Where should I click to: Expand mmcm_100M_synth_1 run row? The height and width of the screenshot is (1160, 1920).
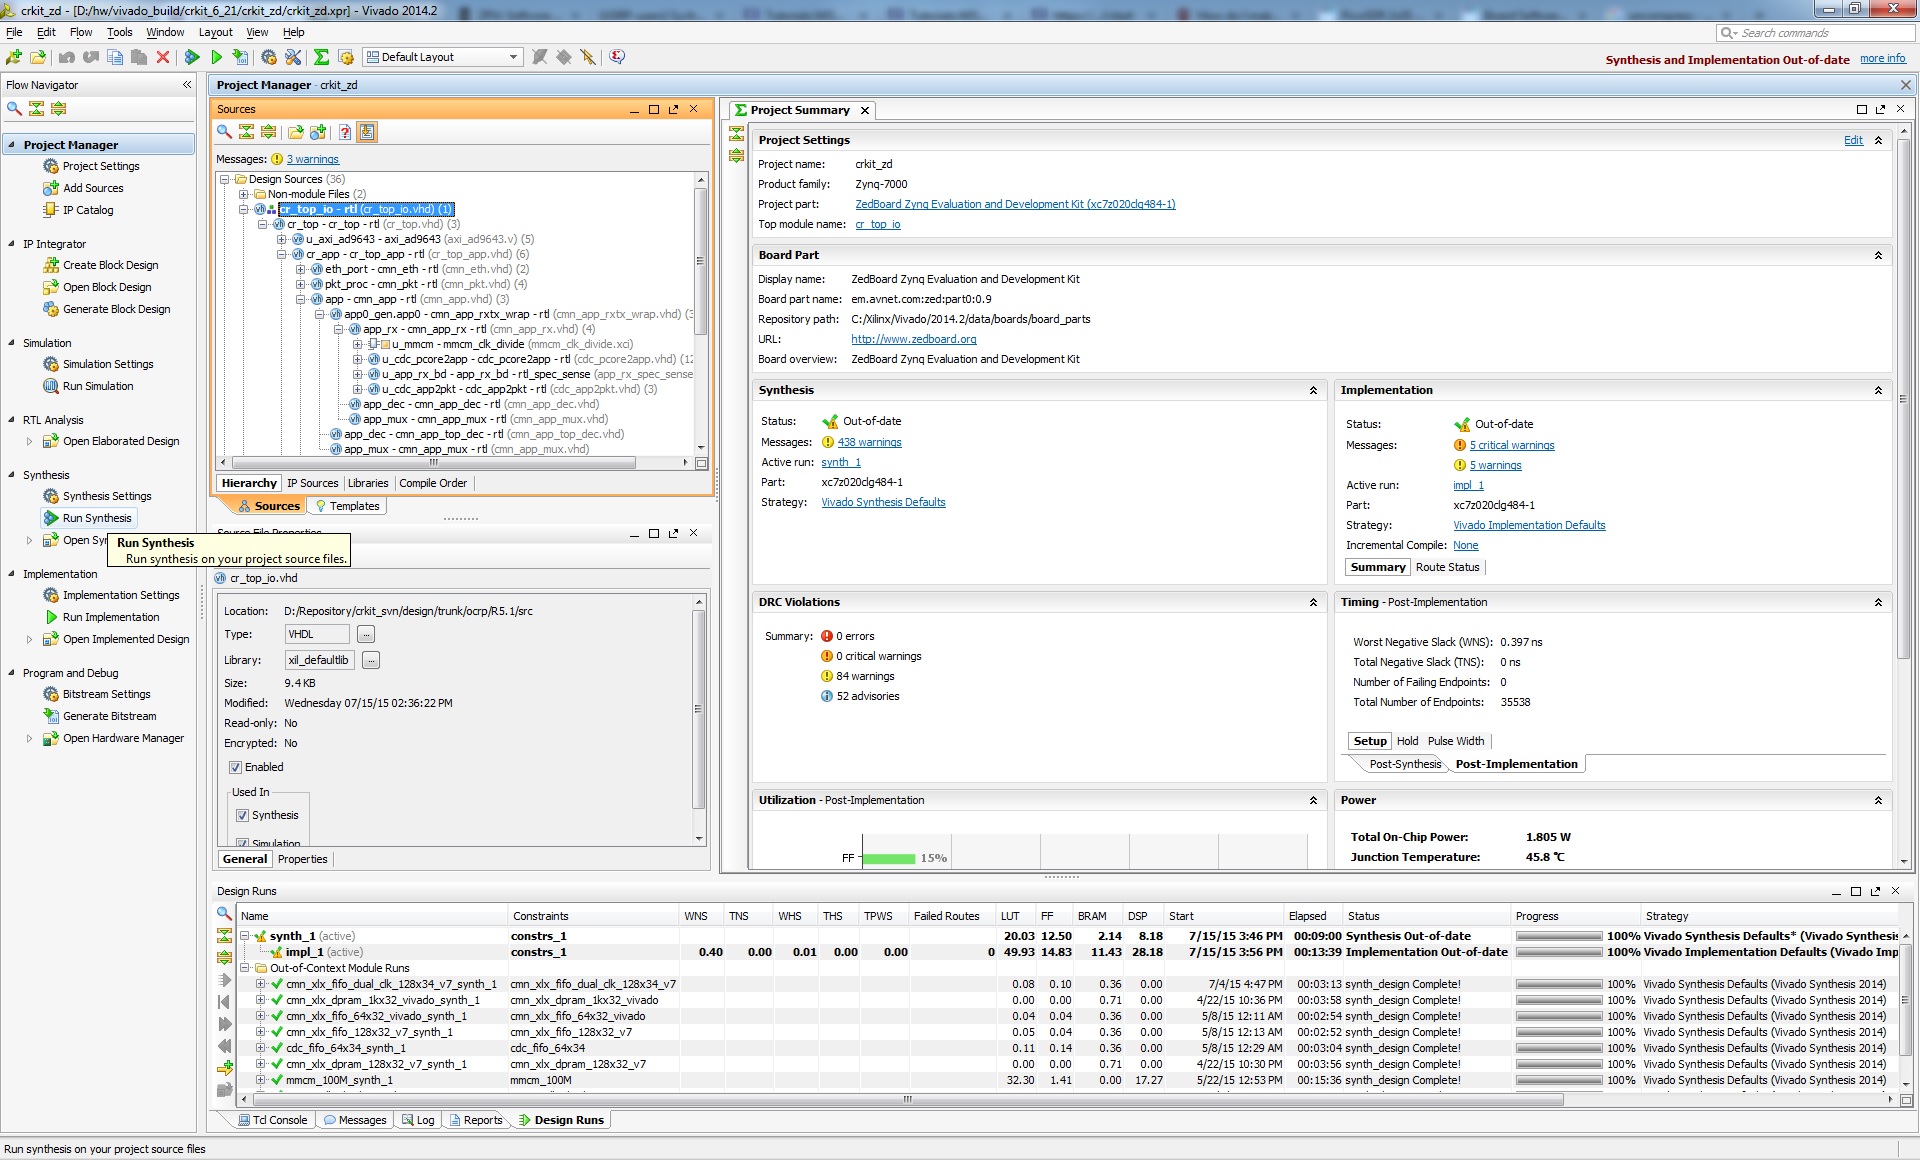261,1081
